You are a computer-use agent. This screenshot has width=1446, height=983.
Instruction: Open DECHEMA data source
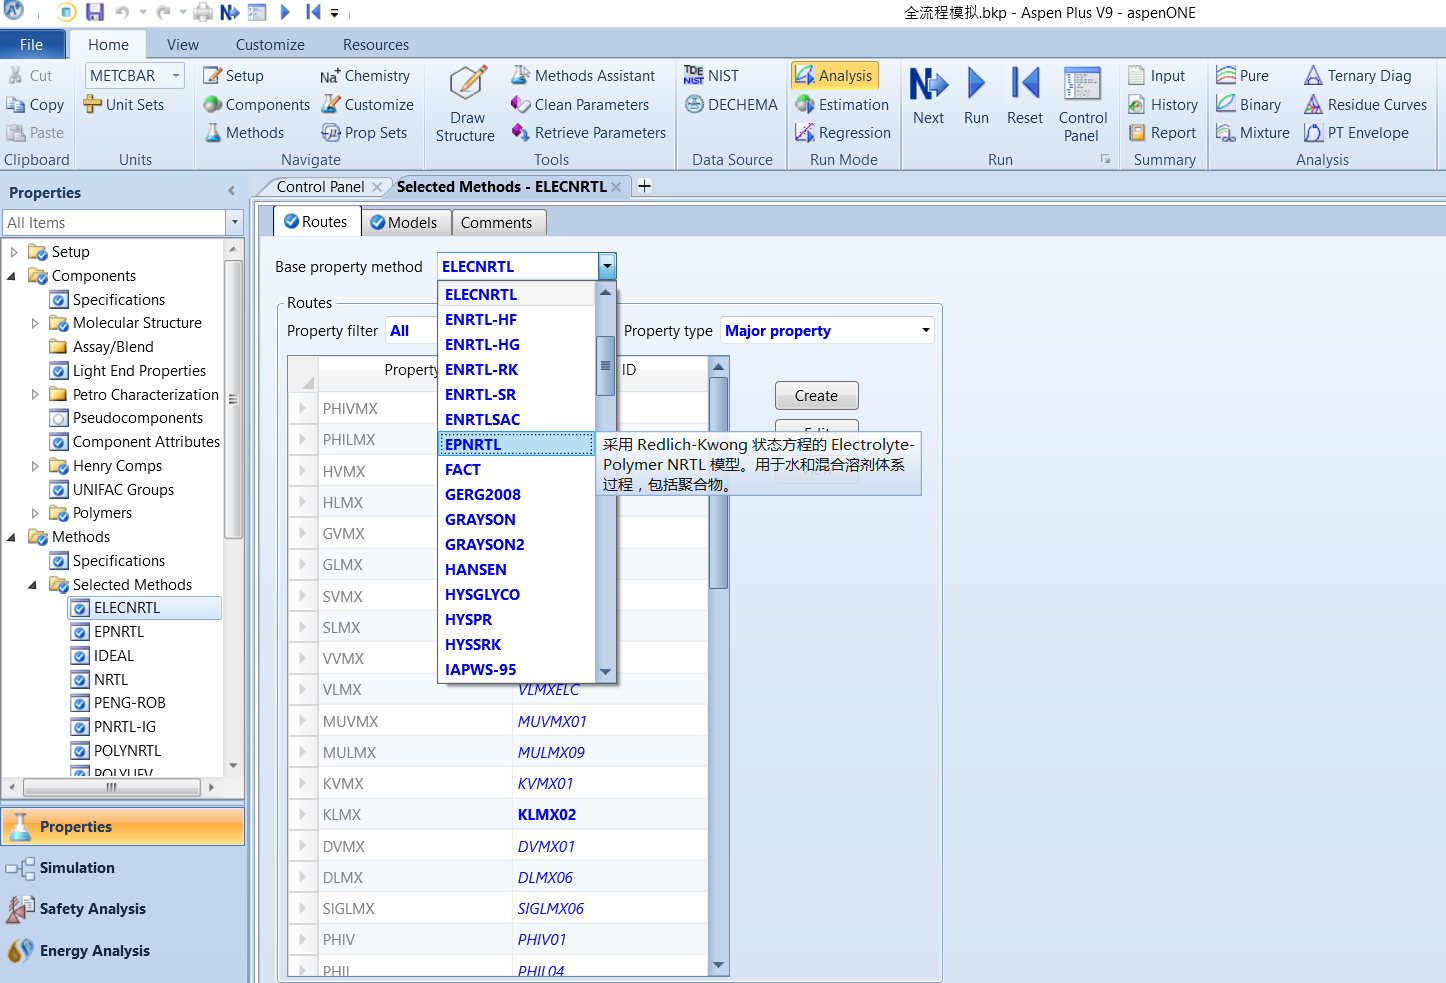pyautogui.click(x=731, y=104)
